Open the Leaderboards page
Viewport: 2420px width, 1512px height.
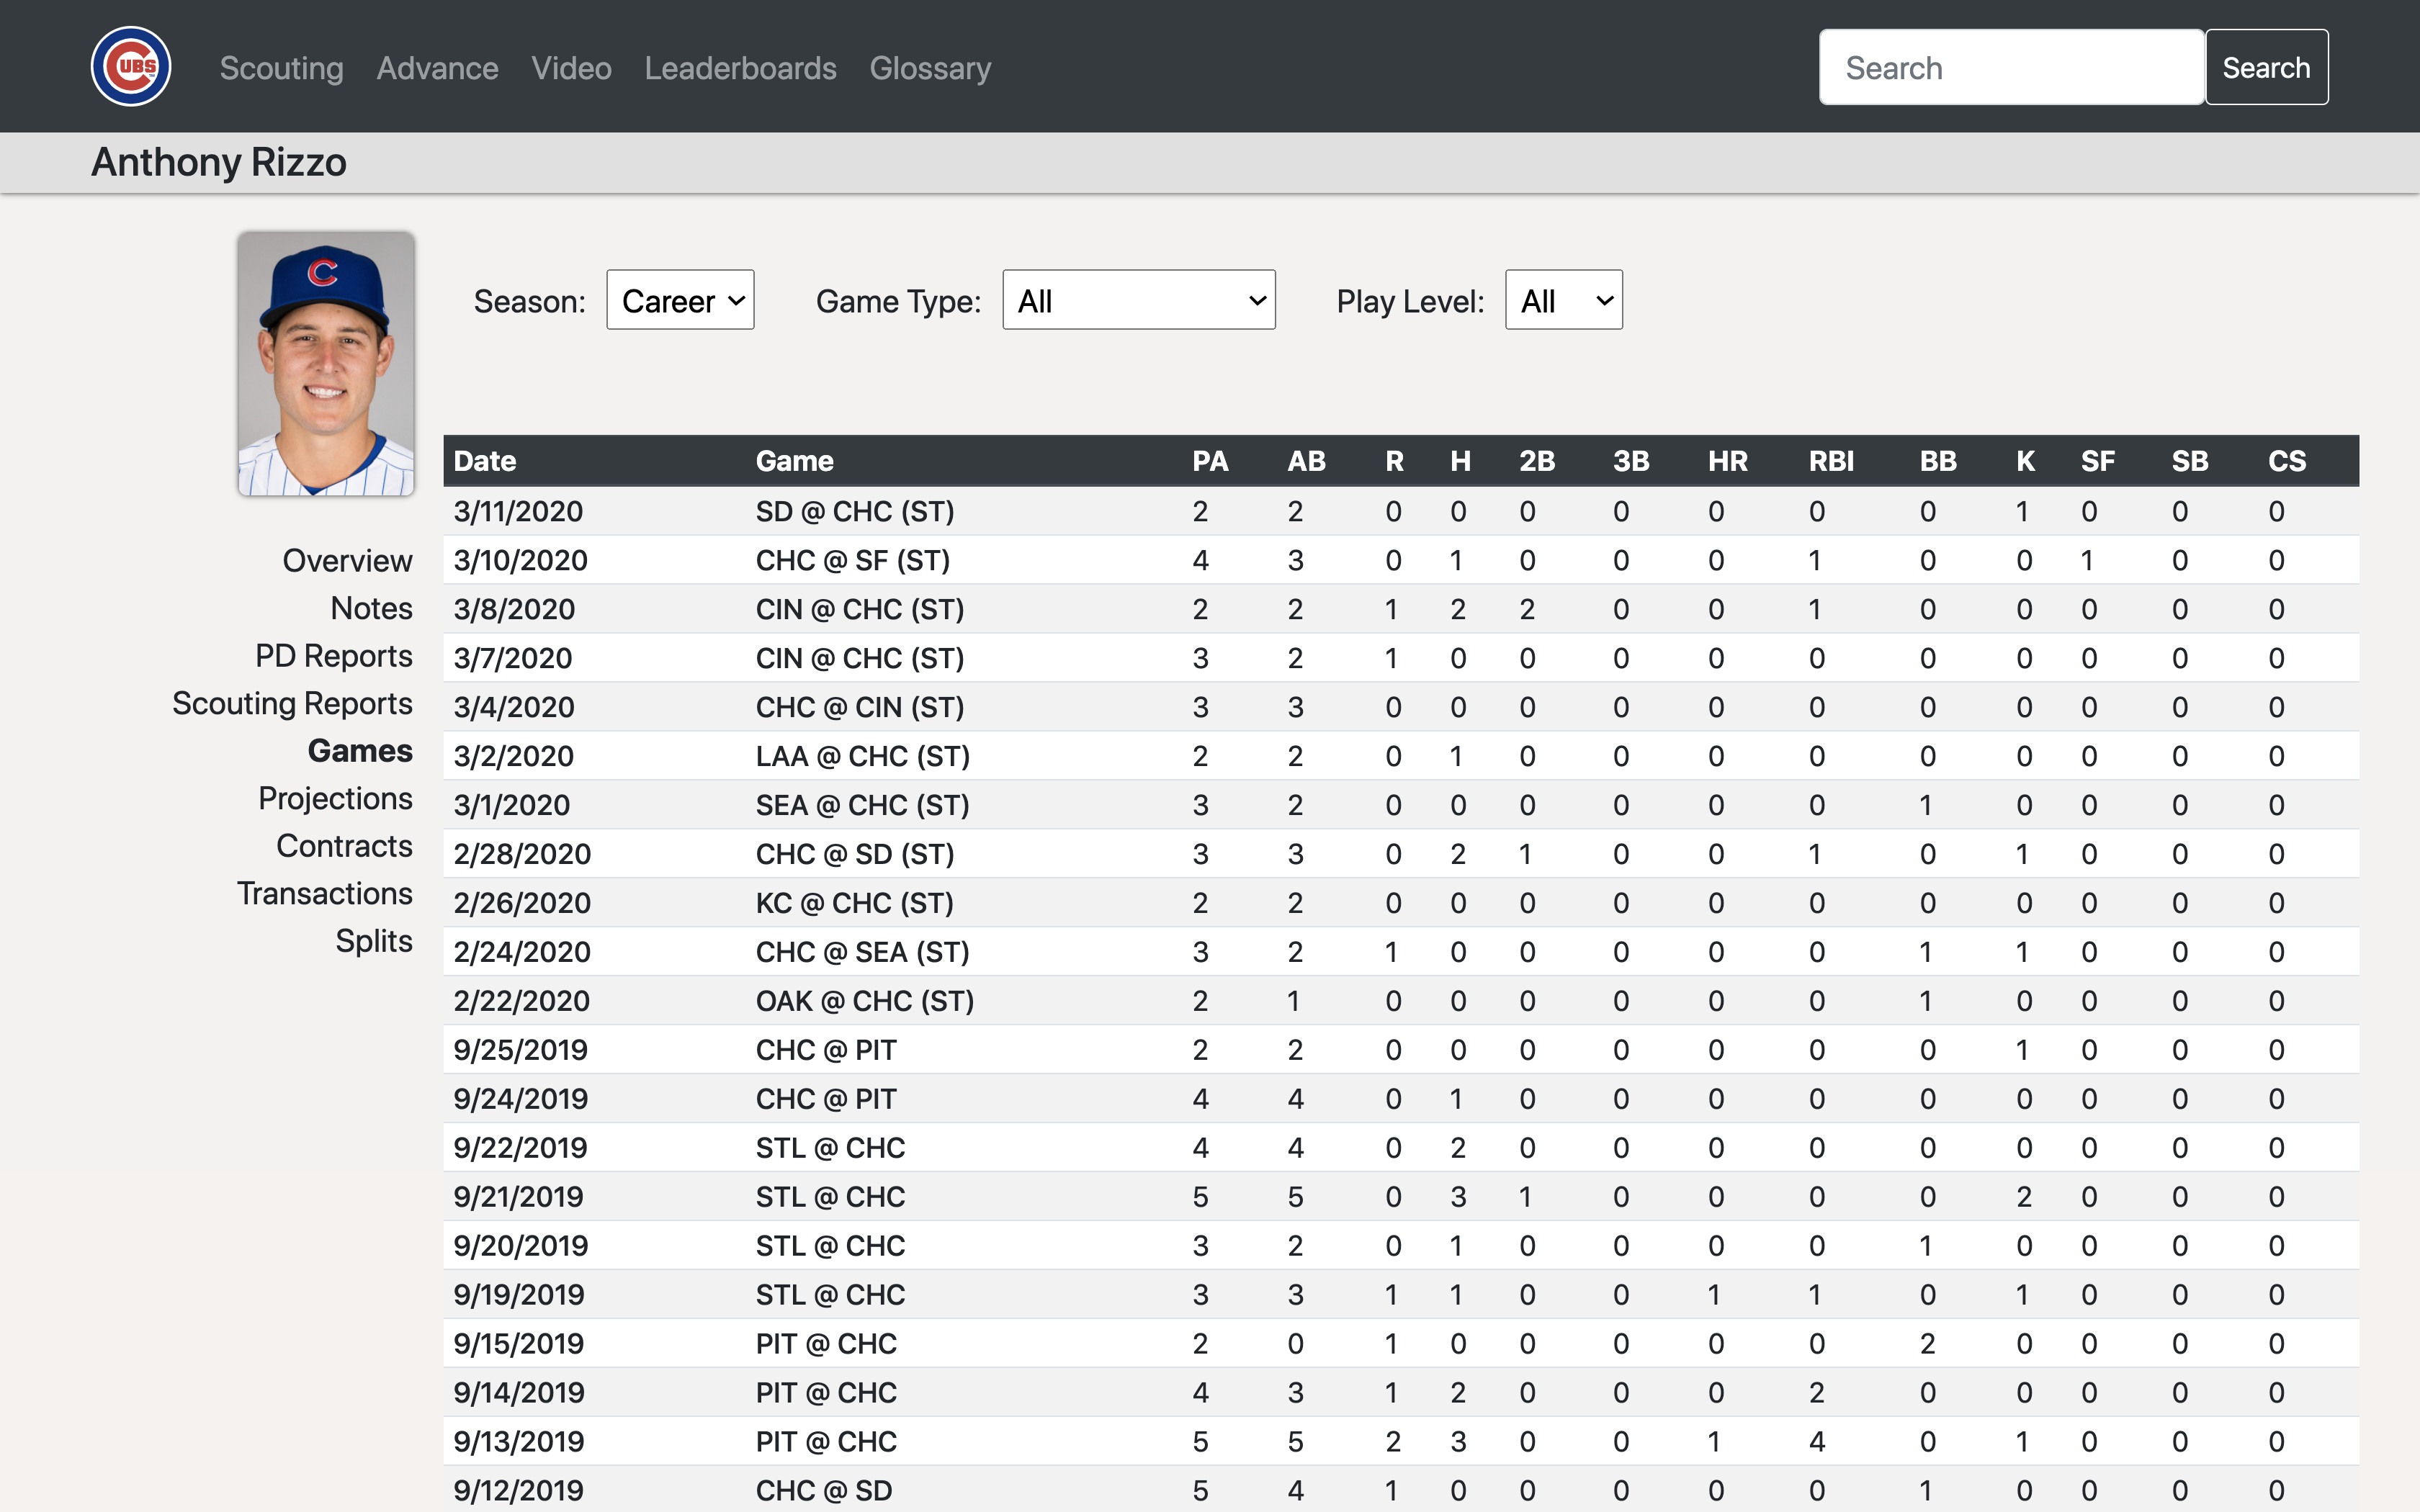740,68
